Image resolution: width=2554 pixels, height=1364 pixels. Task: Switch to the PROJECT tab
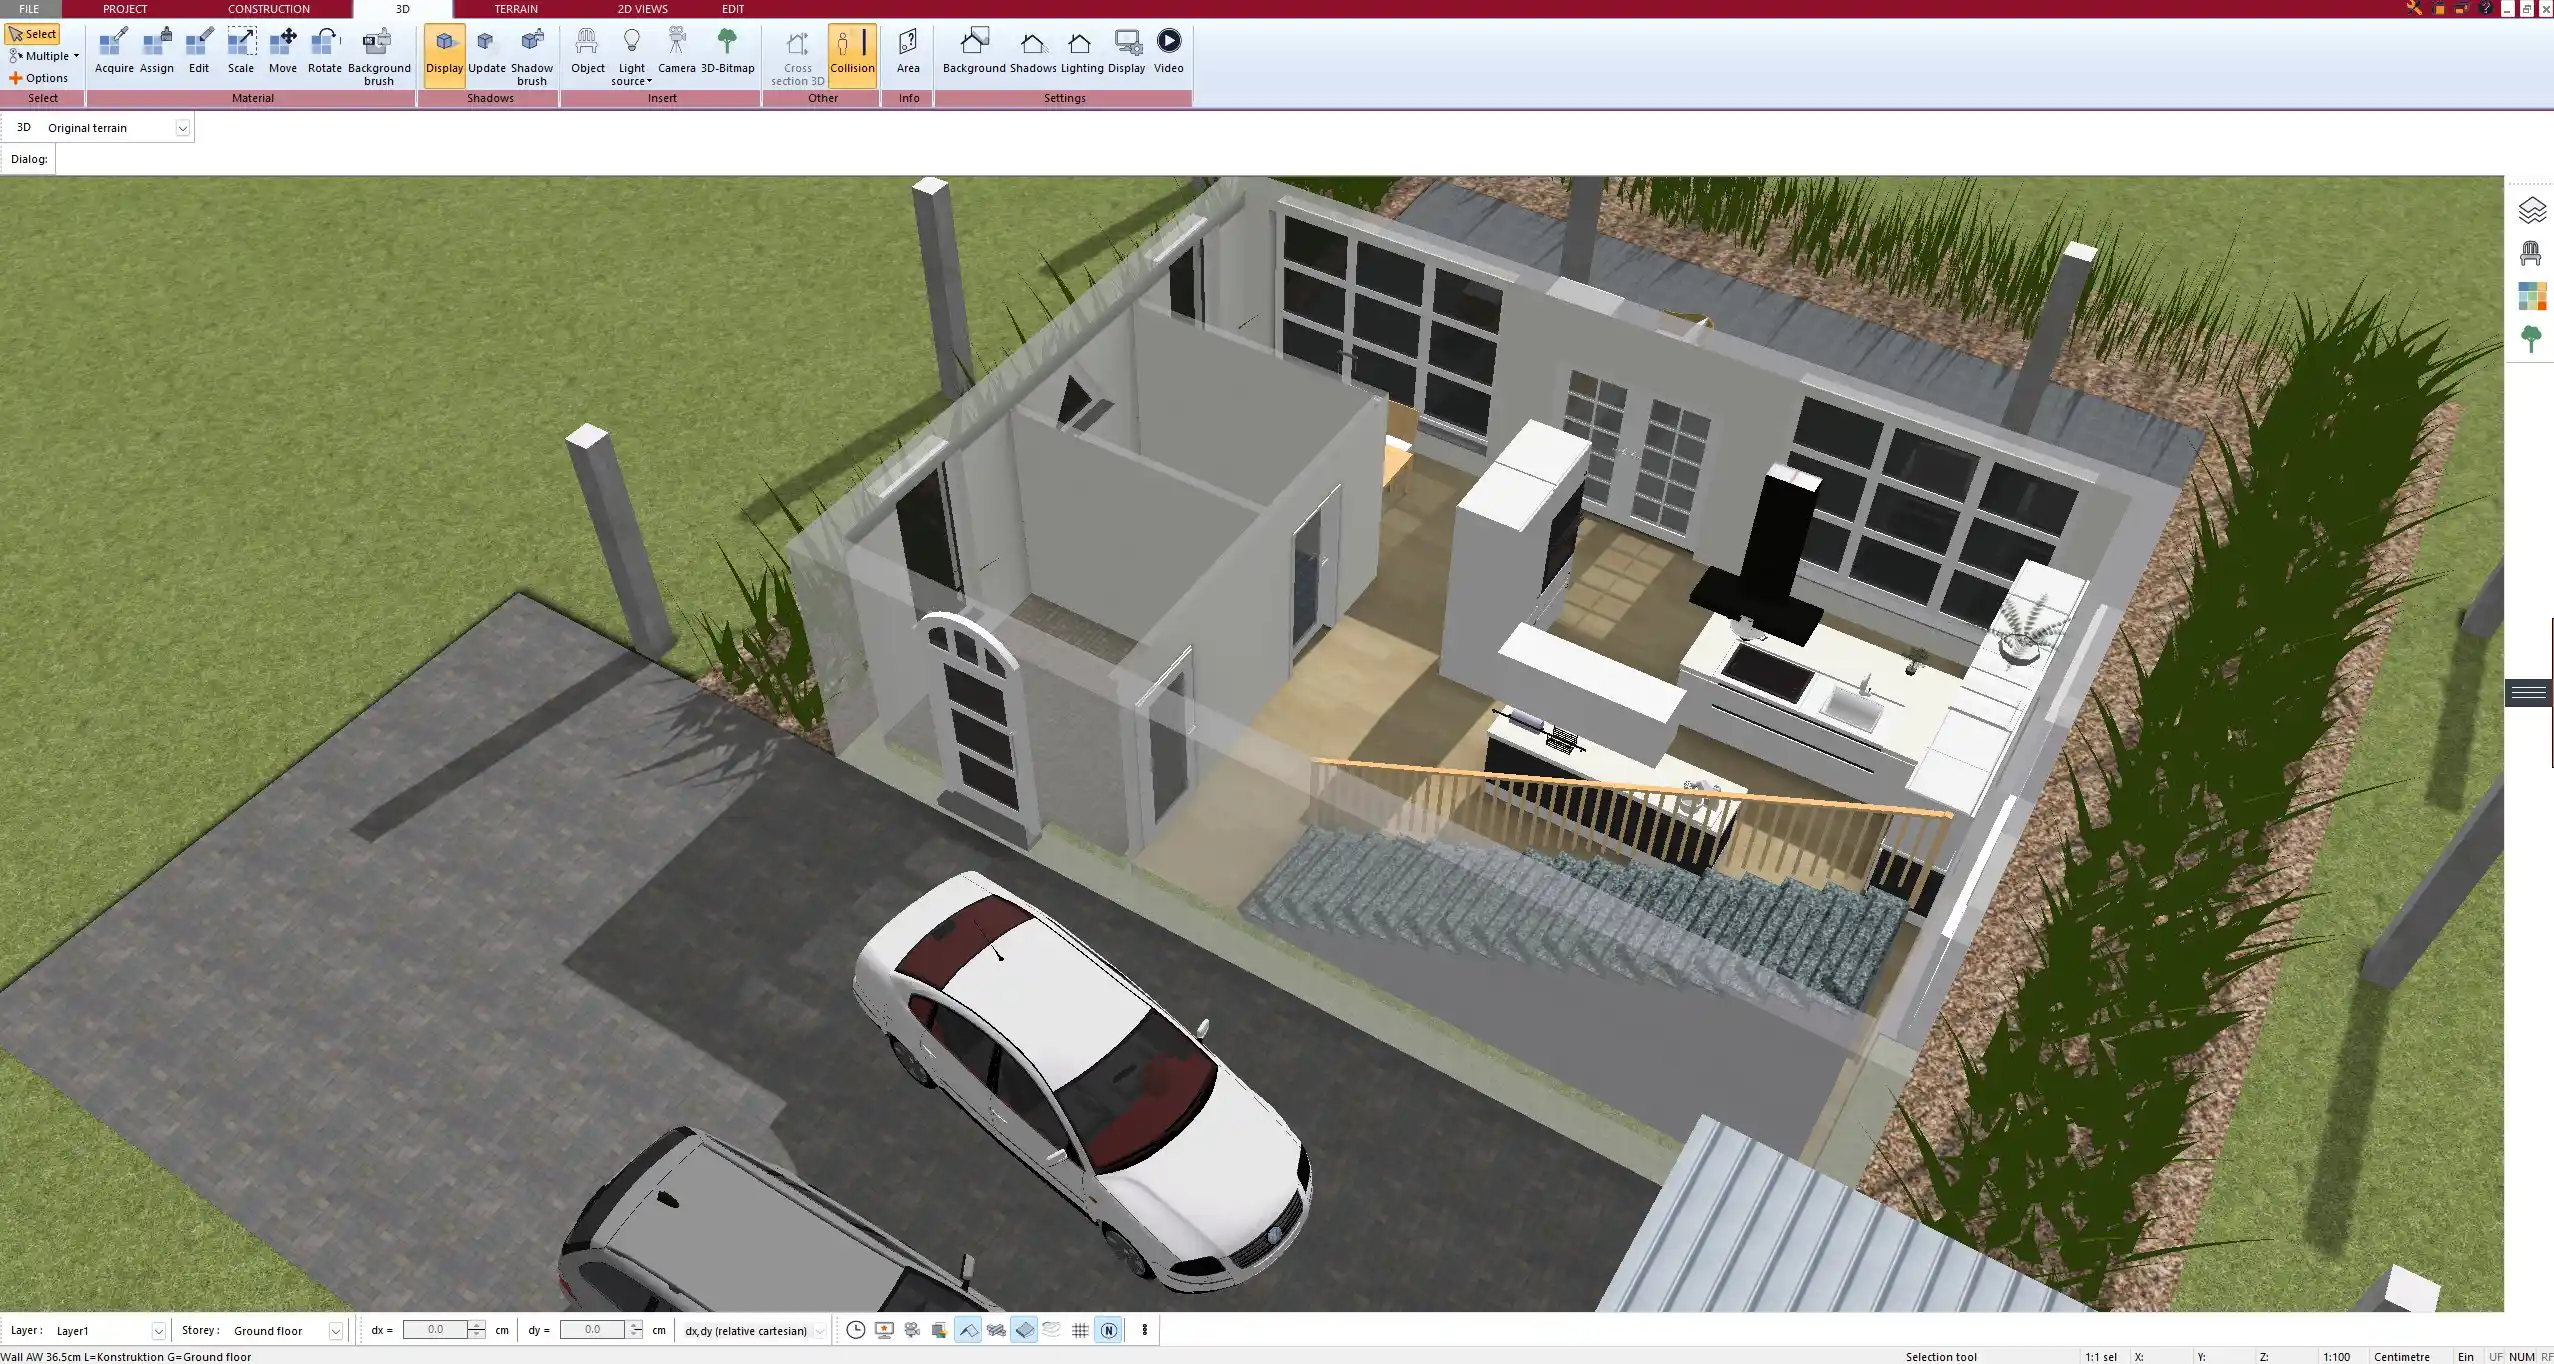click(125, 9)
